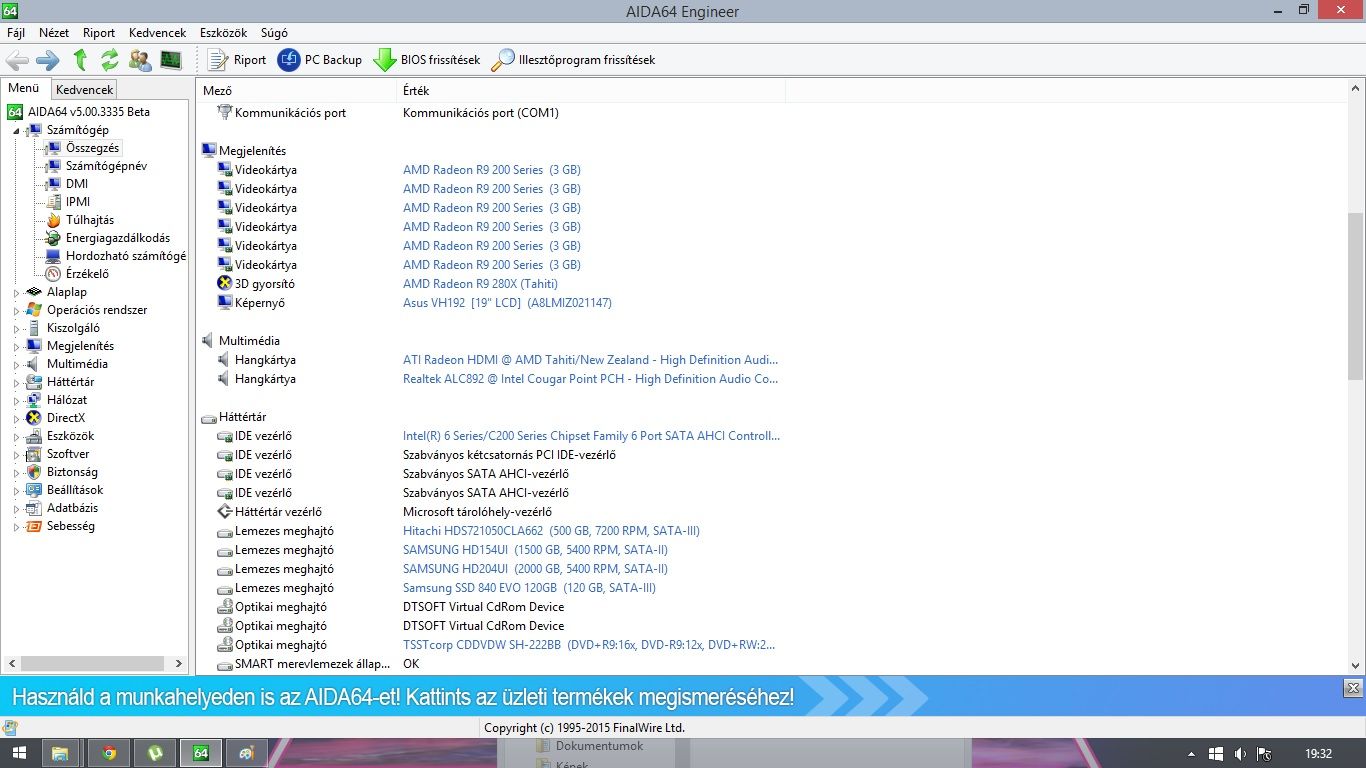The width and height of the screenshot is (1366, 768).
Task: Click the taskbar volume speaker icon
Action: [x=1240, y=754]
